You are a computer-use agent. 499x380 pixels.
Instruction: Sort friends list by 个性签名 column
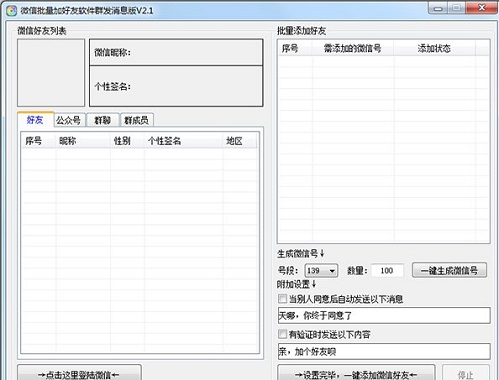183,141
